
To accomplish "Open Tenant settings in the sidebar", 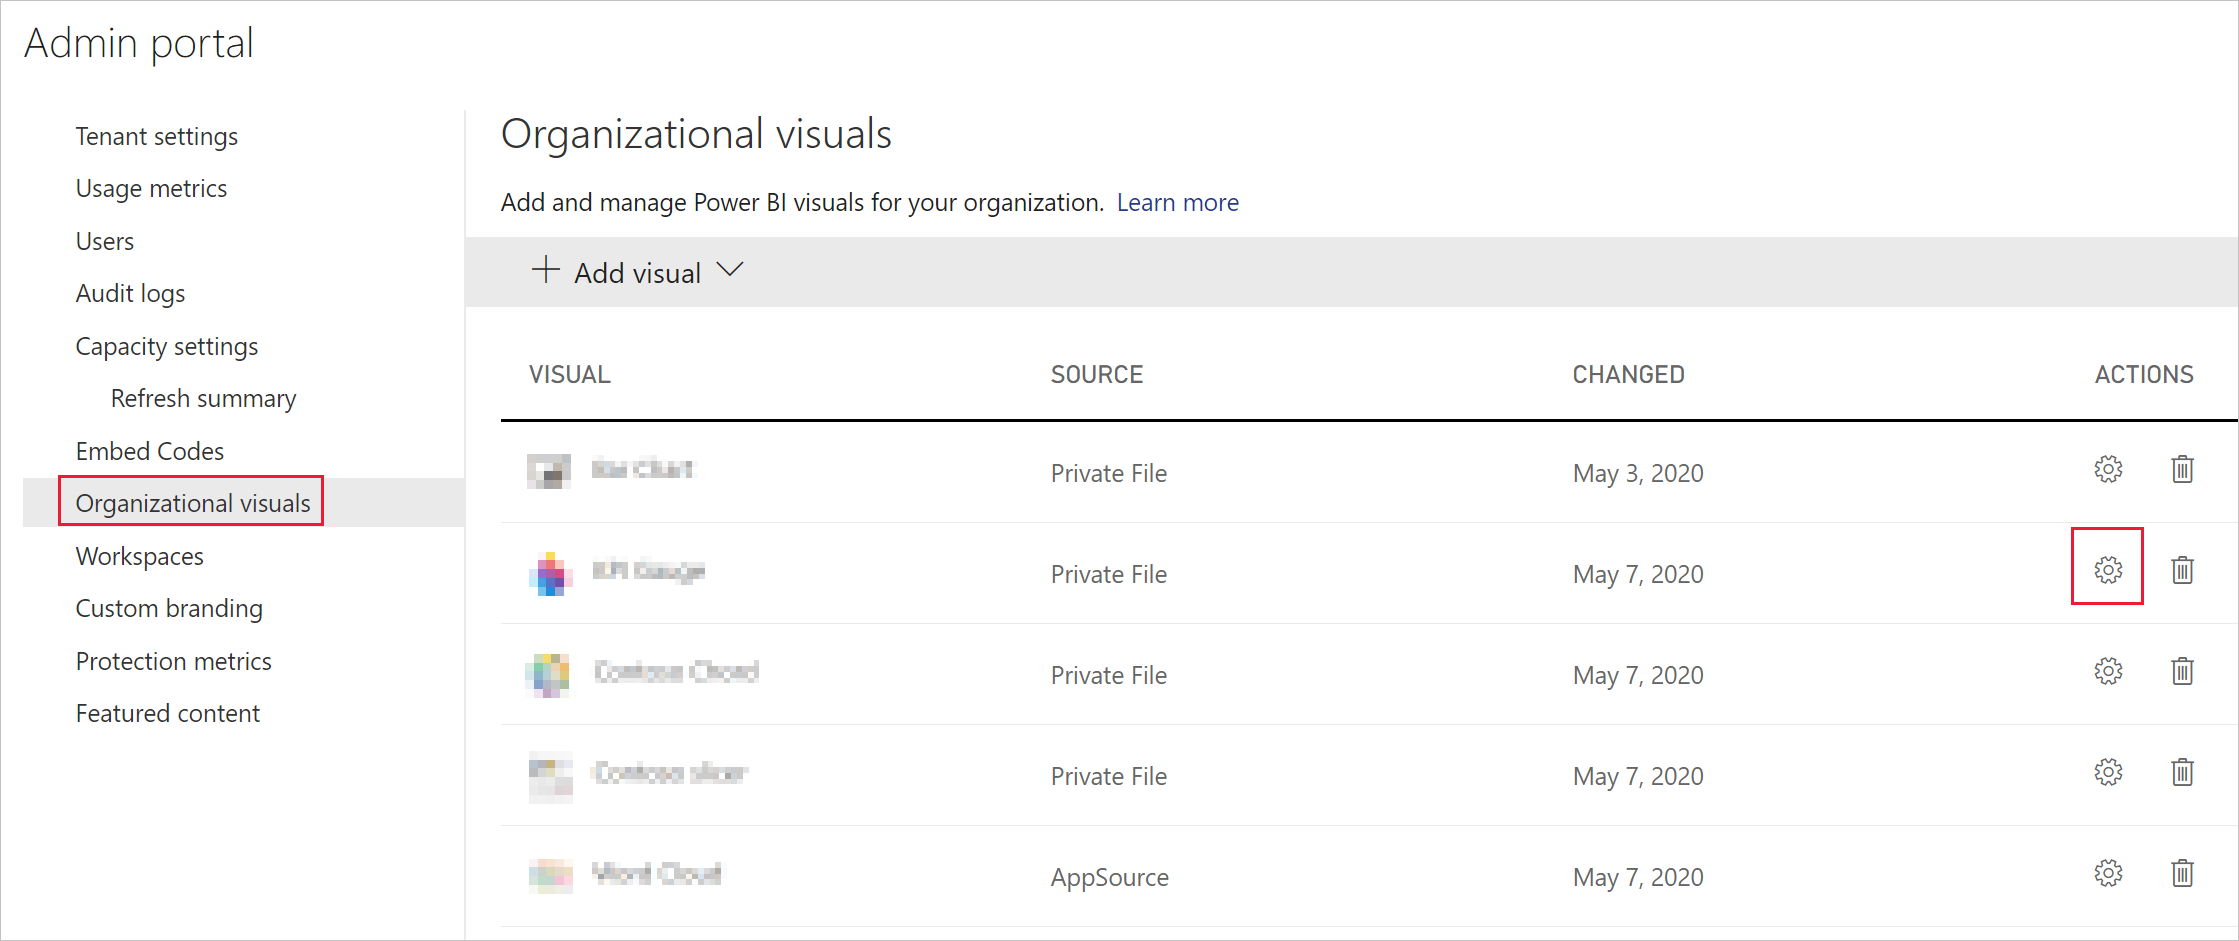I will [157, 136].
